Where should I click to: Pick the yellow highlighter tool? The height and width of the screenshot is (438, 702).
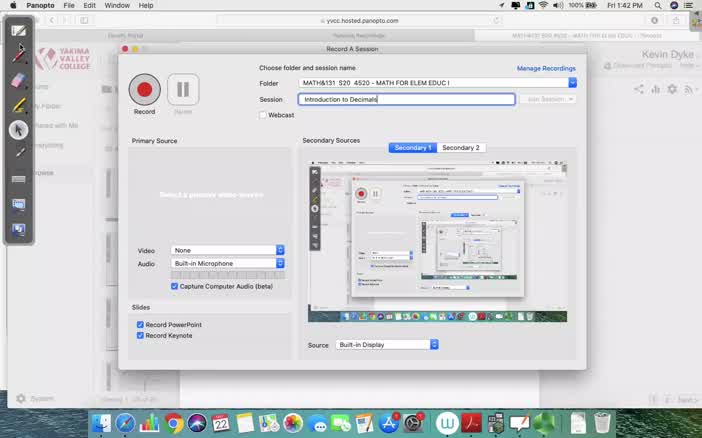pyautogui.click(x=18, y=104)
